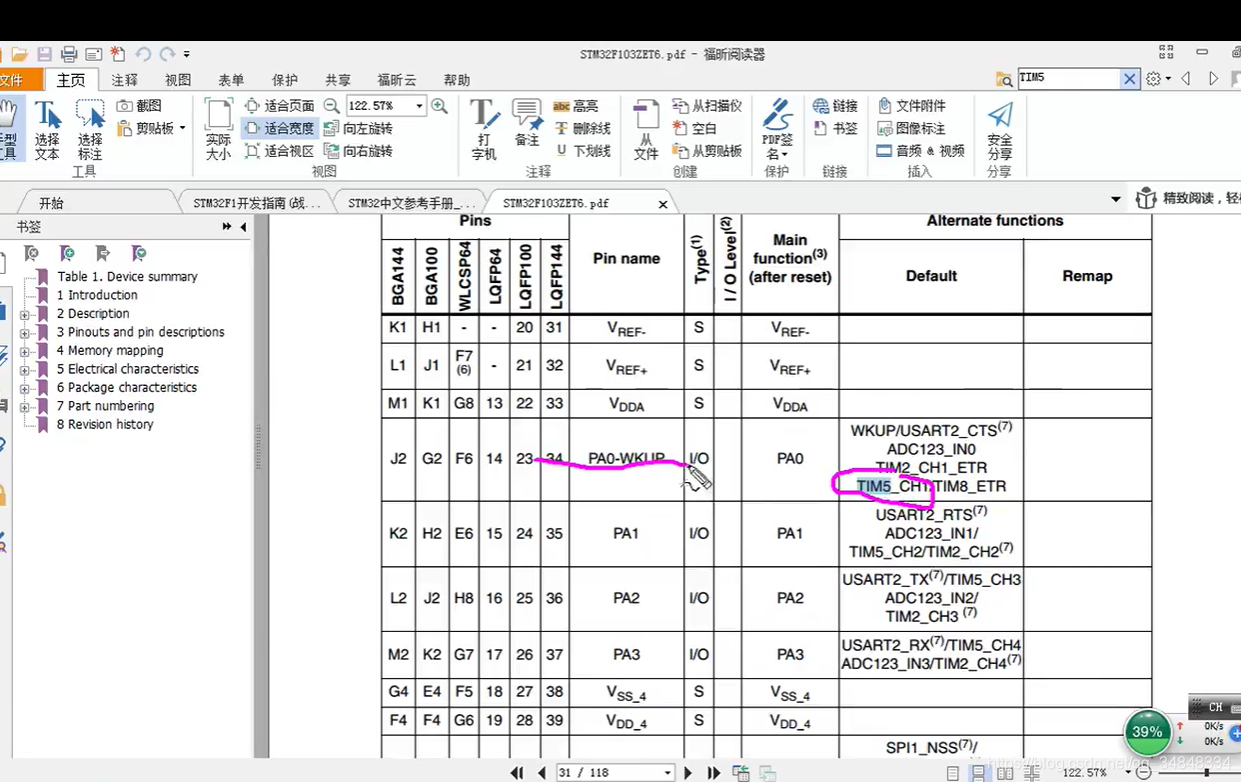Click the Actual Size (实际大小) button
1241x782 pixels.
218,130
